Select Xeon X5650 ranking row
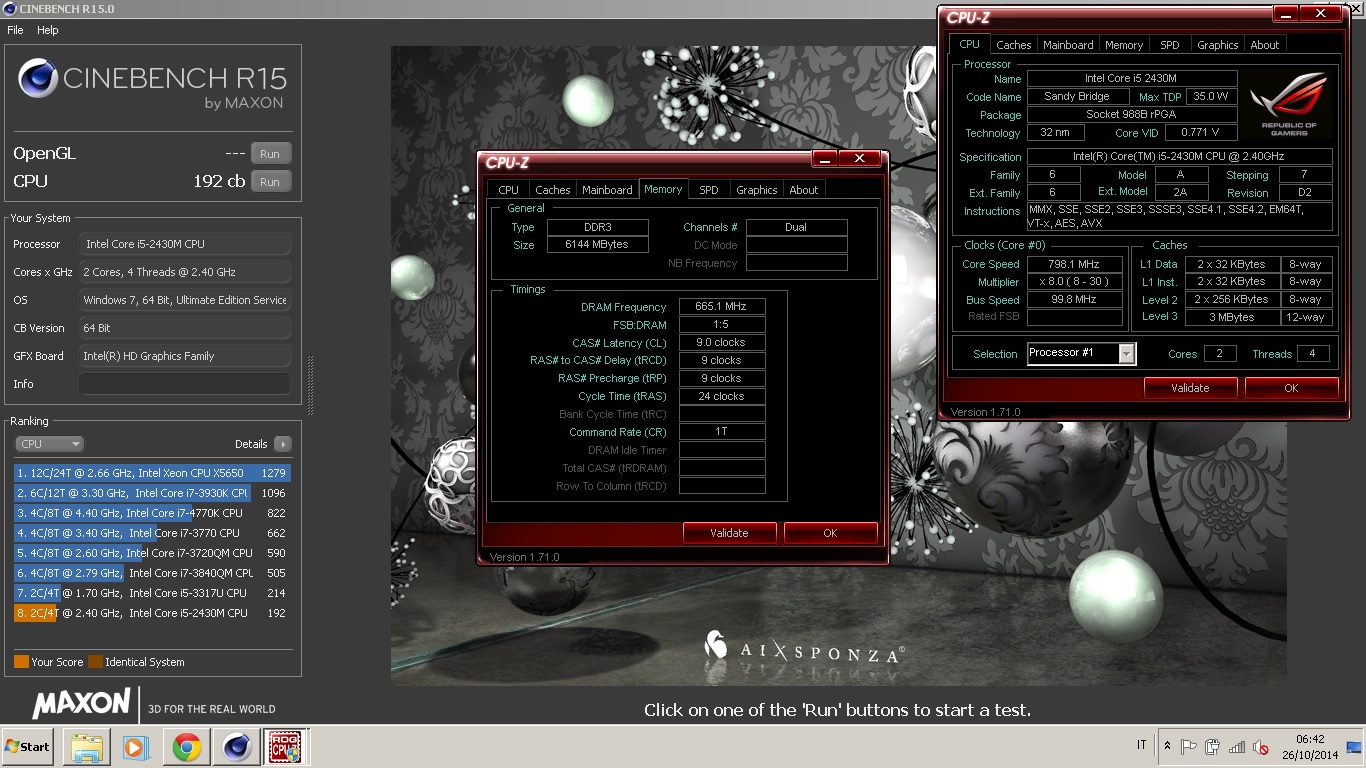The height and width of the screenshot is (768, 1366). [x=152, y=473]
